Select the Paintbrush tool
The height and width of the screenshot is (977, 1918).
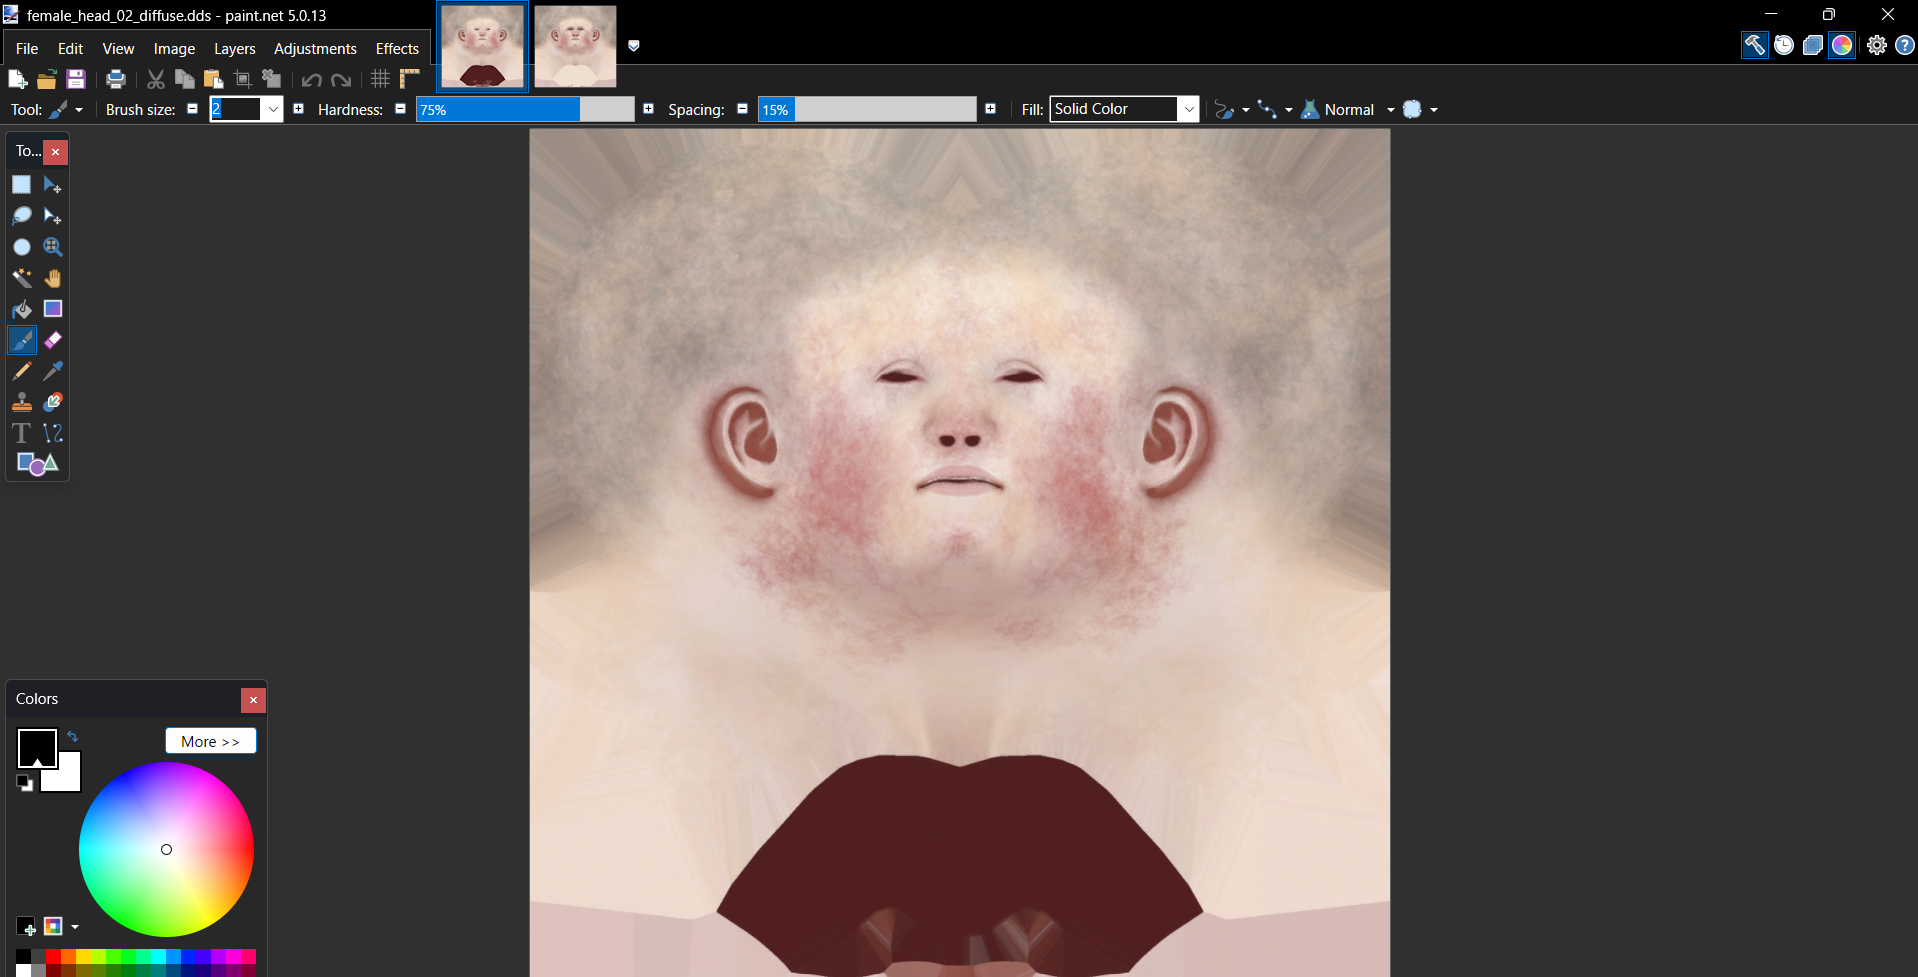22,340
